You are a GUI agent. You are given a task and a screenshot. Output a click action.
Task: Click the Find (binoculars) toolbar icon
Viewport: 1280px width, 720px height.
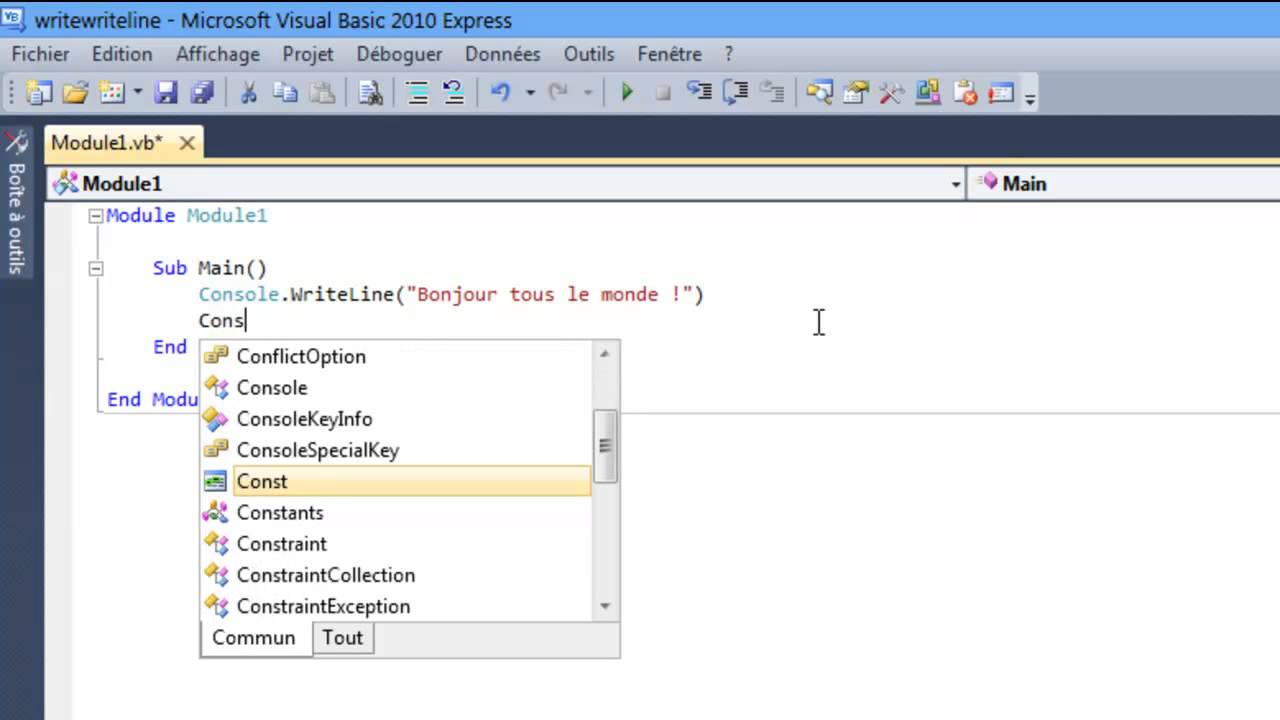[371, 93]
